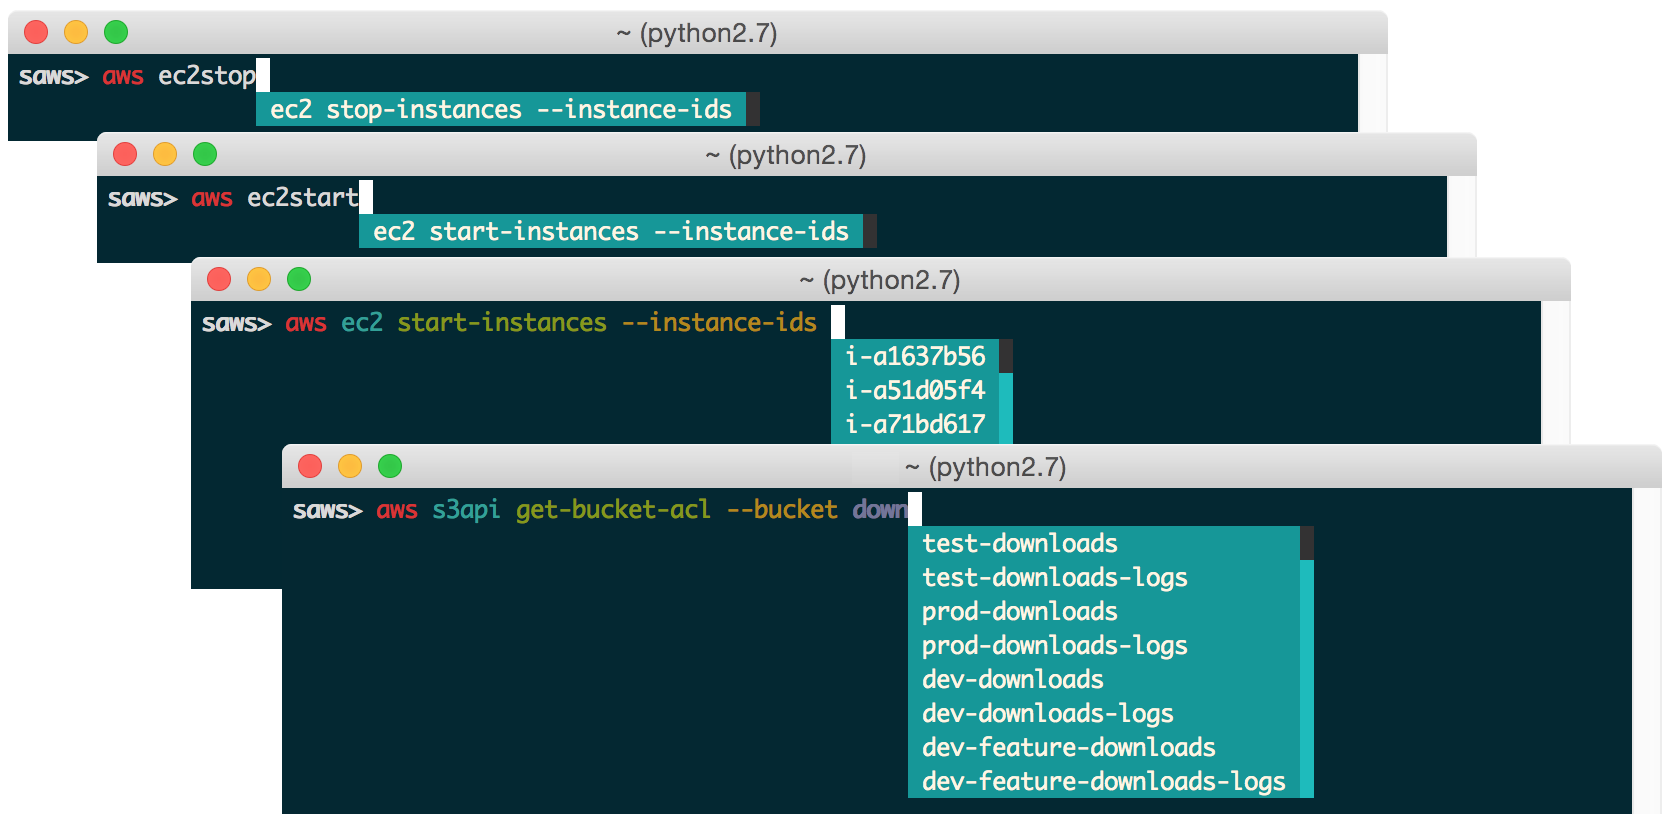Viewport: 1674px width, 832px height.
Task: Click 'start-instances' in third terminal command
Action: tap(502, 322)
